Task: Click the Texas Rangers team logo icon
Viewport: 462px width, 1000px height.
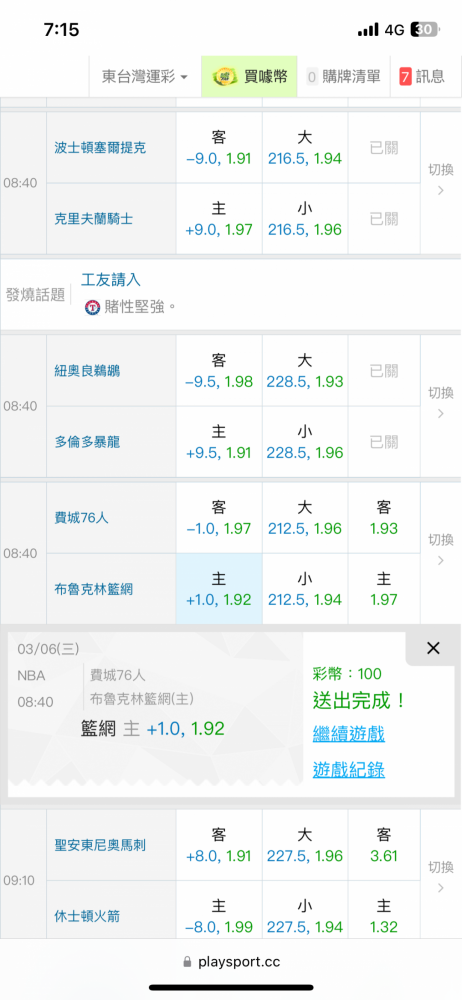Action: [93, 307]
